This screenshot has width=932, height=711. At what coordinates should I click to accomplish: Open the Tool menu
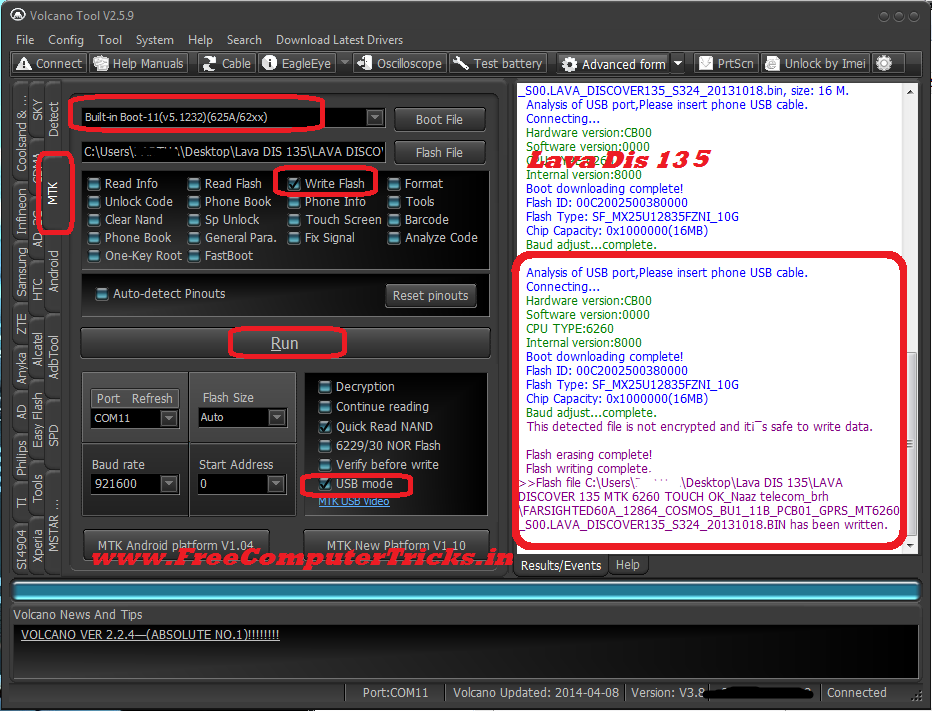pos(110,40)
